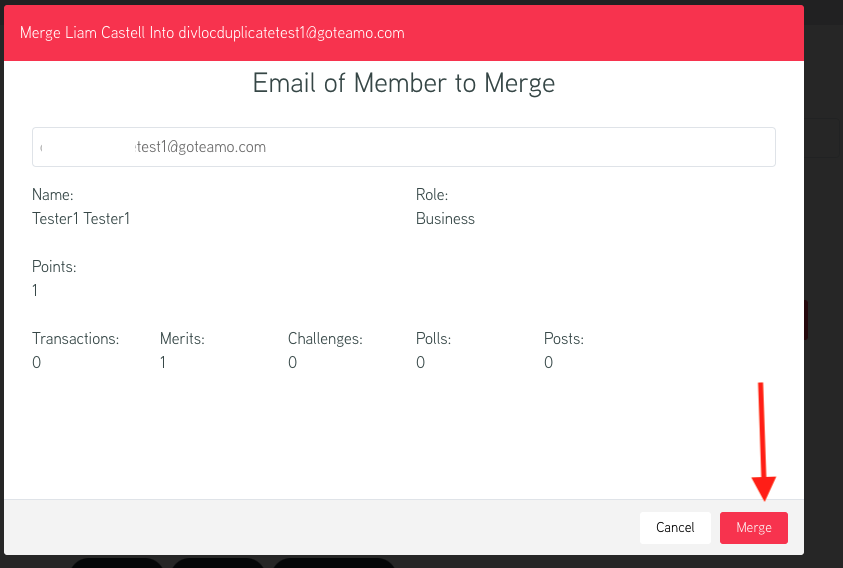
Task: Dismiss the dialog with the Cancel button
Action: click(675, 528)
